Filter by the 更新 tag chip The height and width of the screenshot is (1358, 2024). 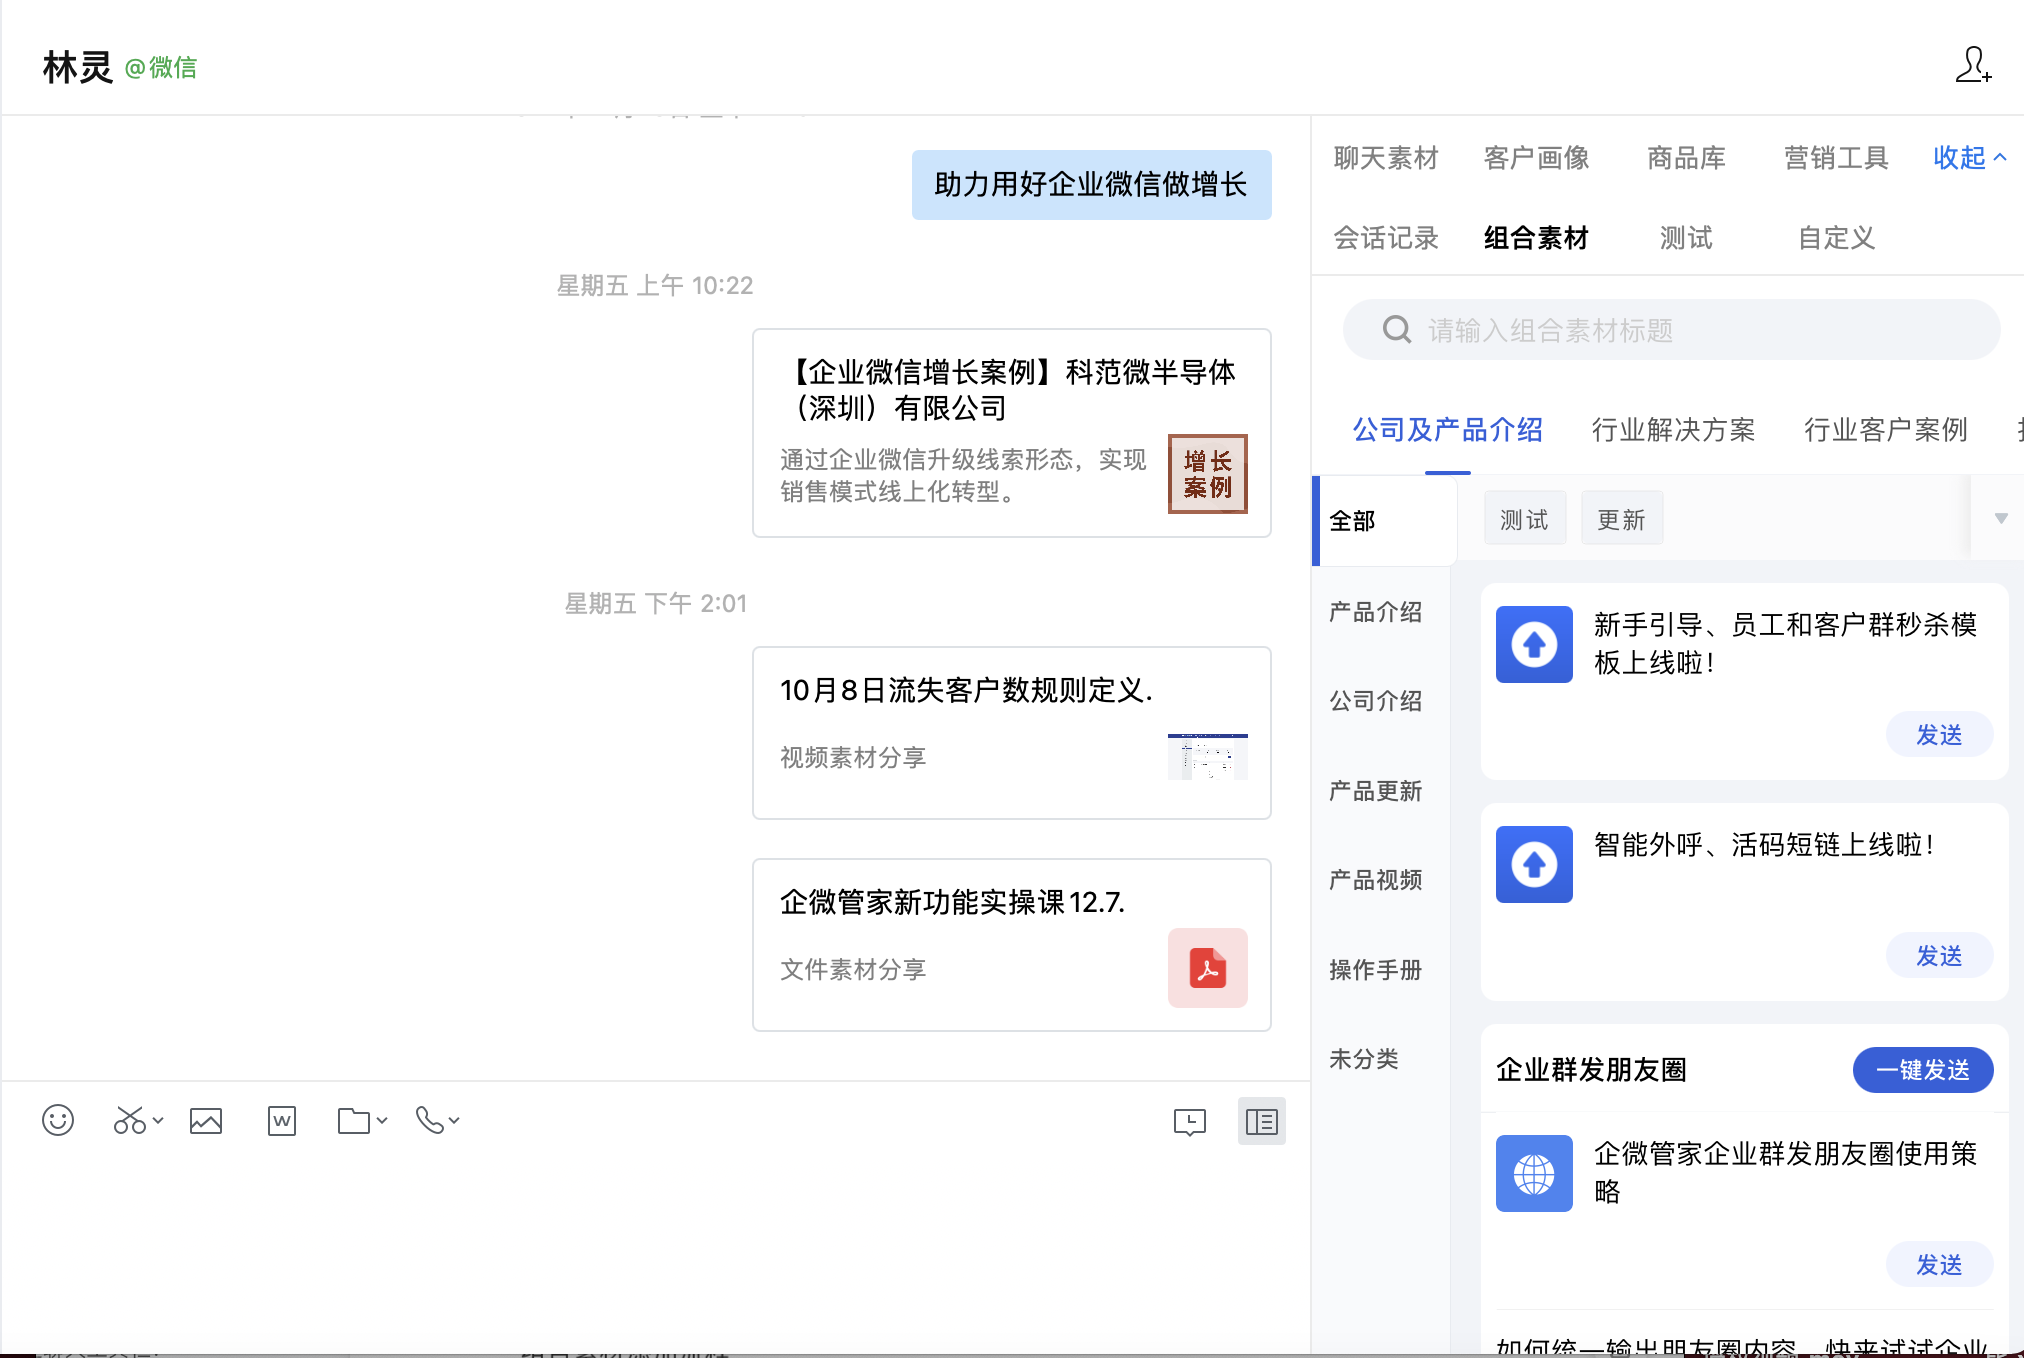coord(1621,518)
